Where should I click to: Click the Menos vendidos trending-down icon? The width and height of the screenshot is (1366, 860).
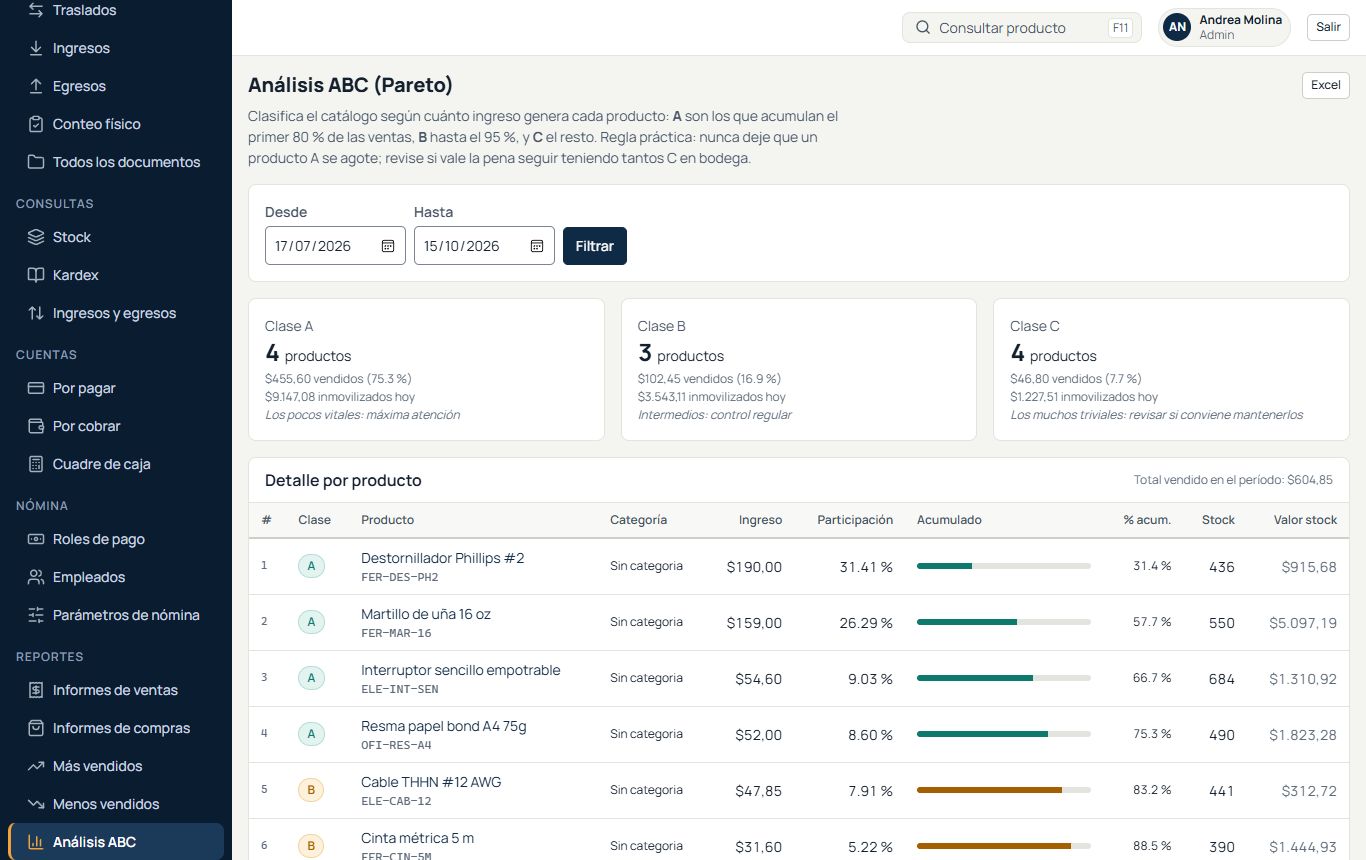tap(36, 804)
